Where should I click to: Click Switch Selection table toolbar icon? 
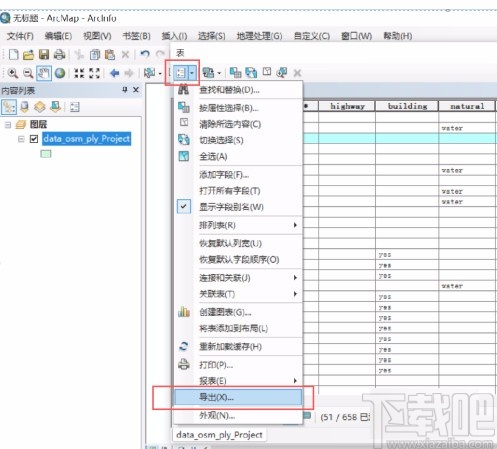[x=251, y=72]
